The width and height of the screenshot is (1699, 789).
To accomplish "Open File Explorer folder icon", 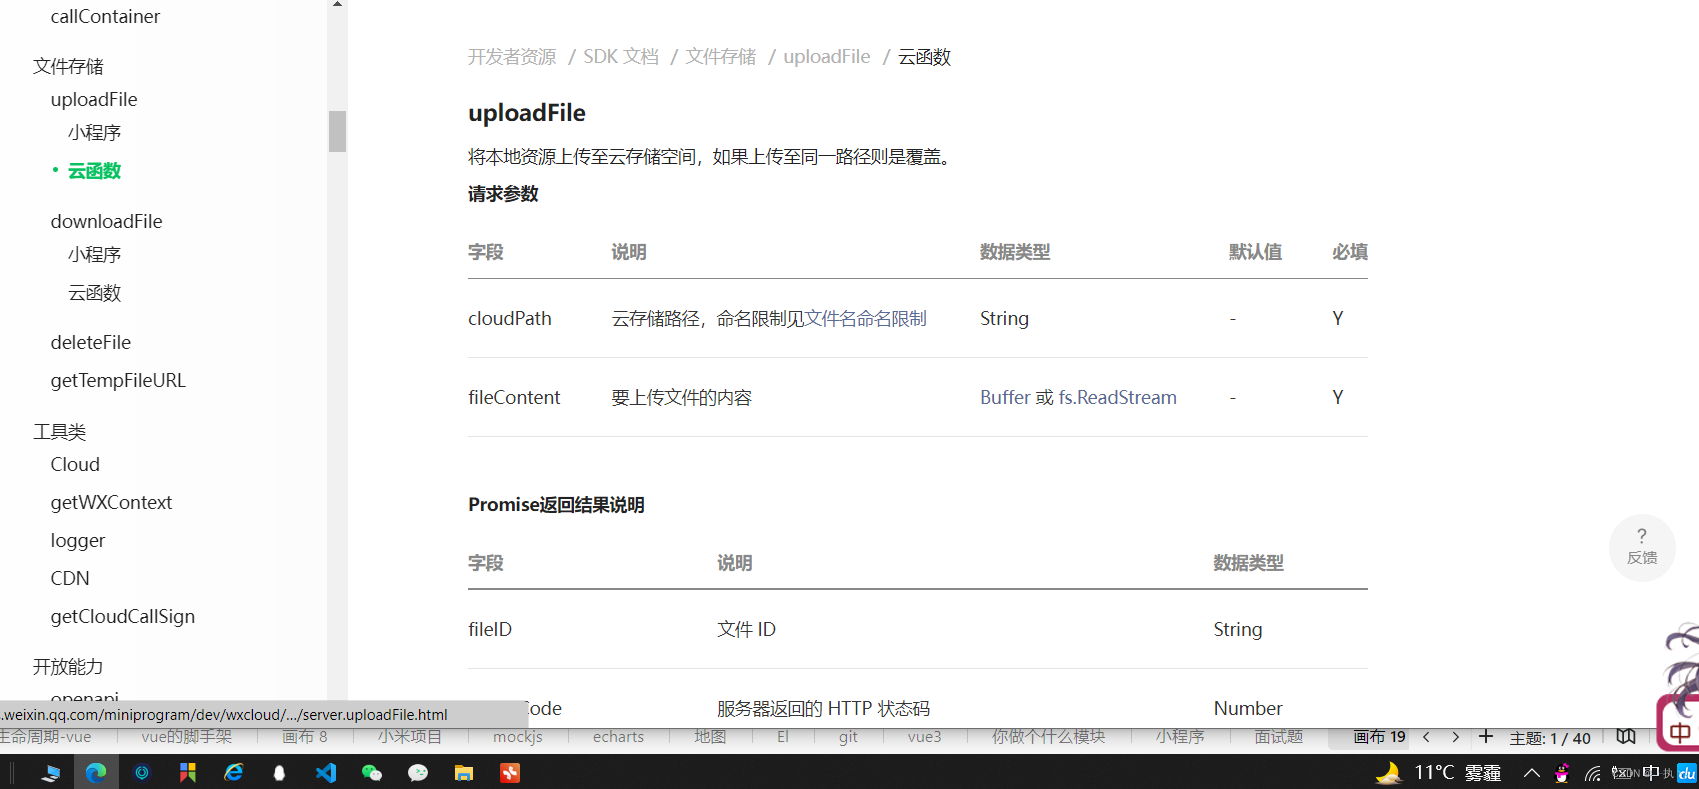I will click(x=464, y=772).
